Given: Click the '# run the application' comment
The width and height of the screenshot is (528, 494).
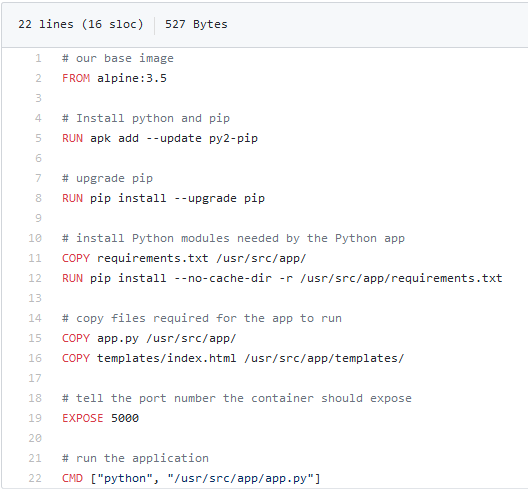Looking at the screenshot, I should pyautogui.click(x=135, y=458).
